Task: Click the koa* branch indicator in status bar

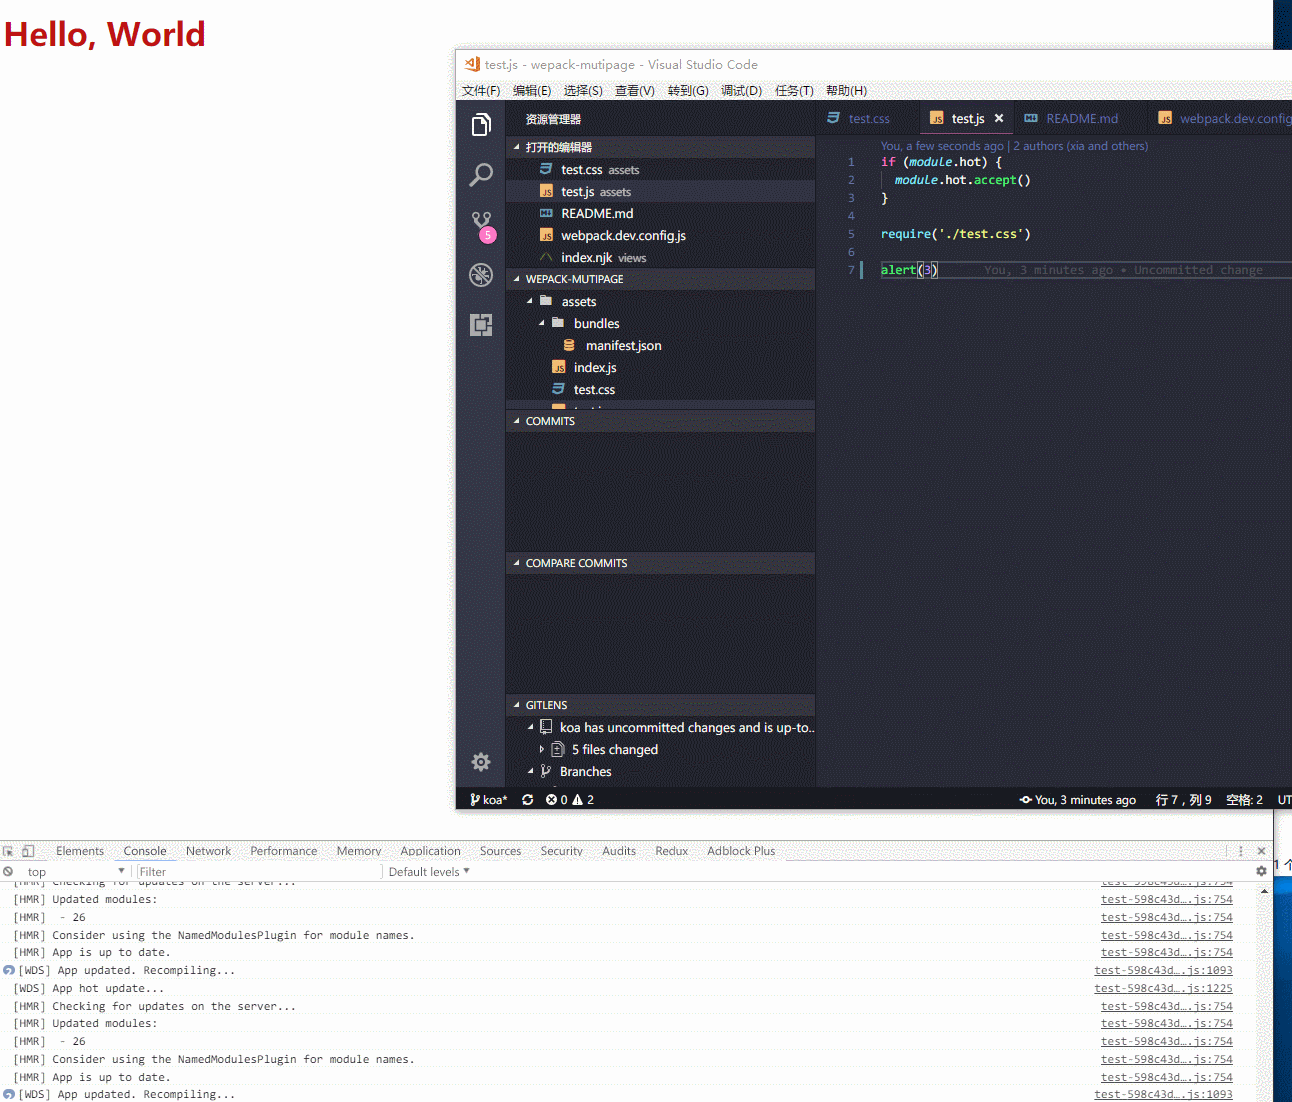Action: 489,800
